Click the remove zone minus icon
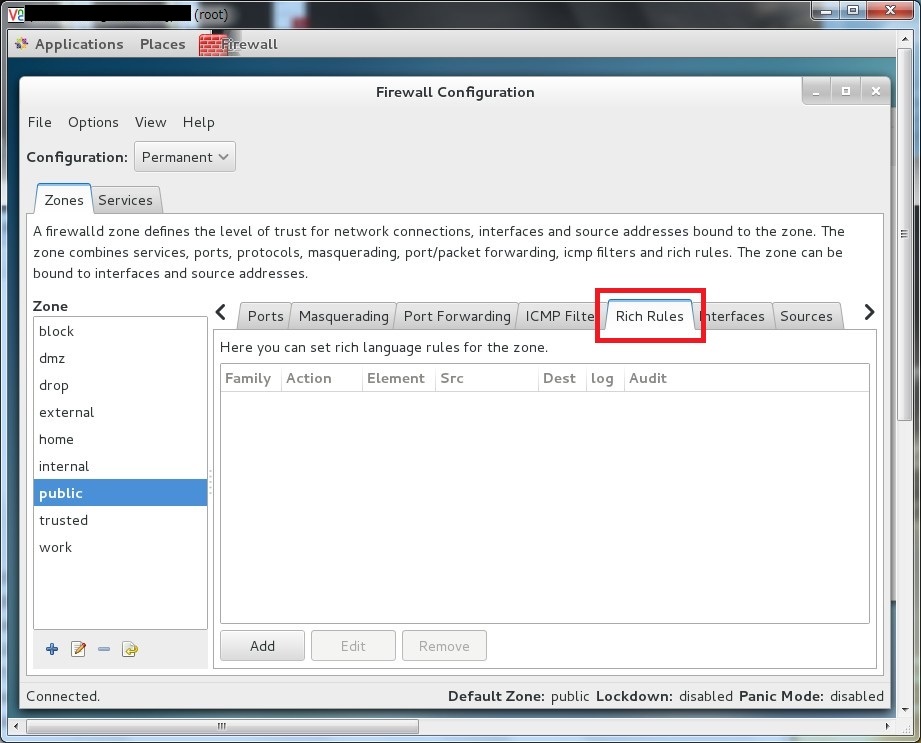Screen dimensions: 921x743 (104, 649)
